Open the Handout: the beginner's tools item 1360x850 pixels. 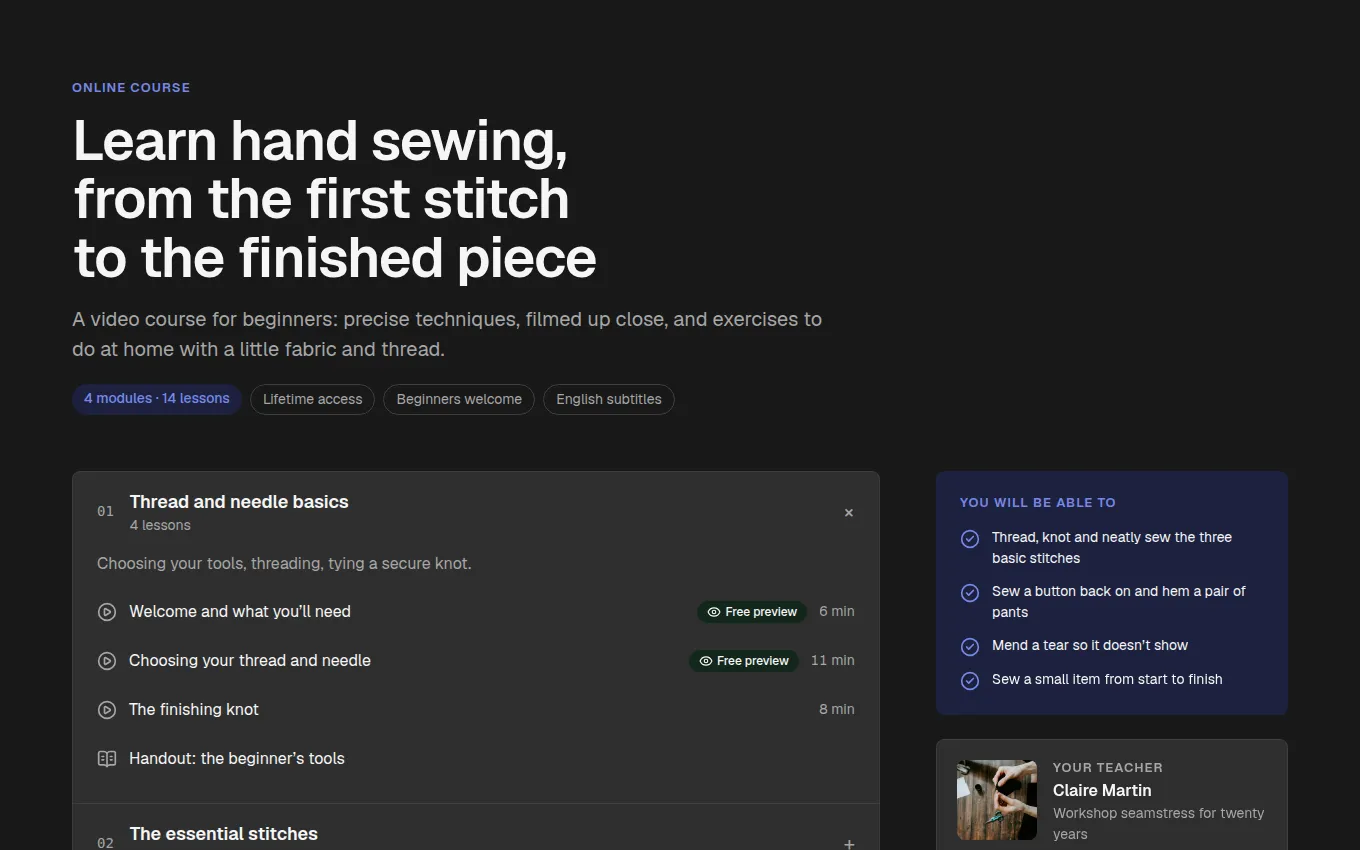(476, 759)
